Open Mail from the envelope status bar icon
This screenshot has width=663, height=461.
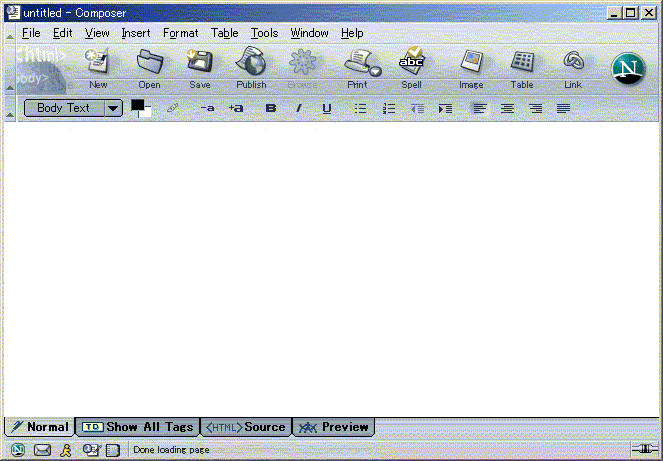[42, 450]
